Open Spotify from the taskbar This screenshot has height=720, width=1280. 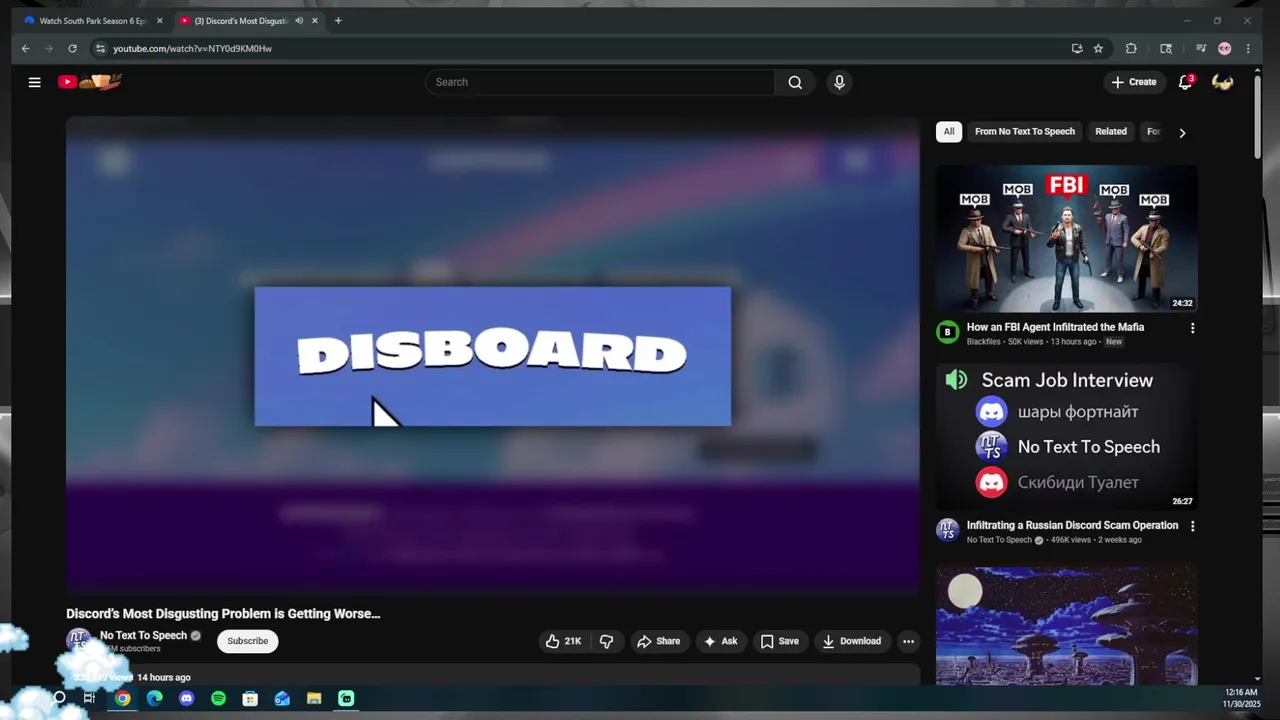[218, 698]
